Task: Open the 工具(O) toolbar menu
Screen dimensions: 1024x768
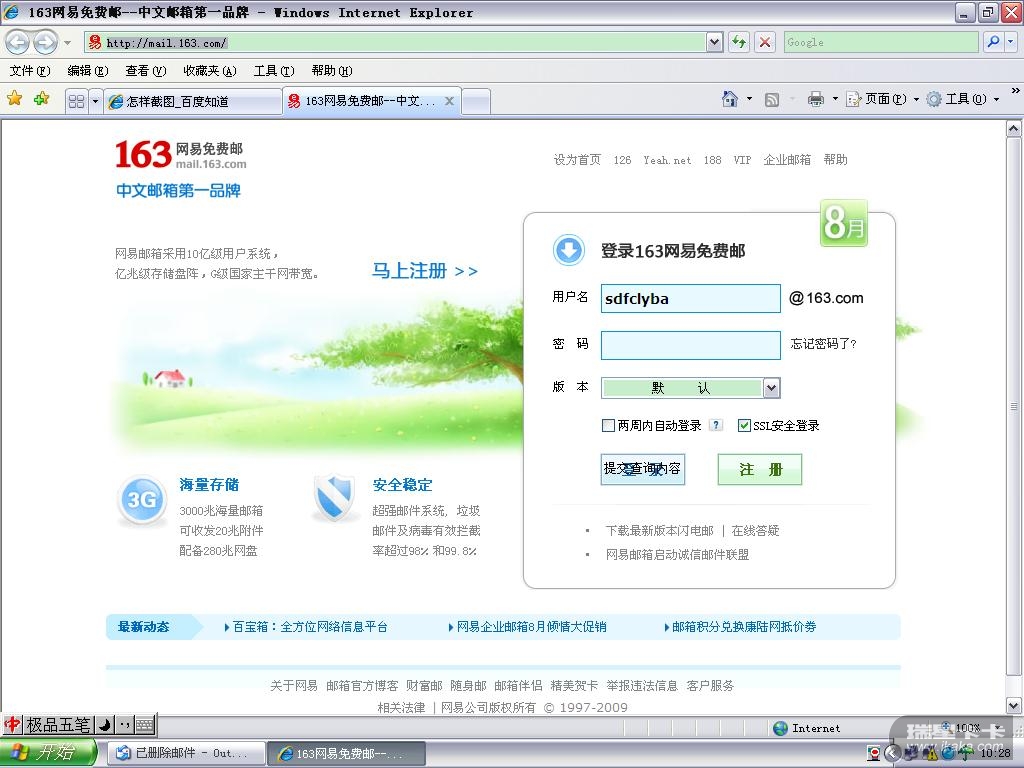Action: [963, 99]
